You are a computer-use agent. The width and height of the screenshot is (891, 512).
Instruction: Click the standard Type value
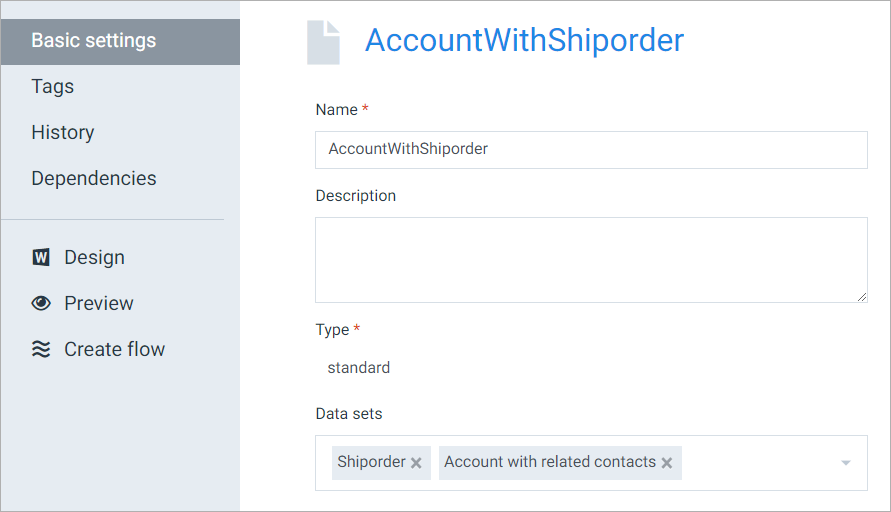[x=359, y=368]
